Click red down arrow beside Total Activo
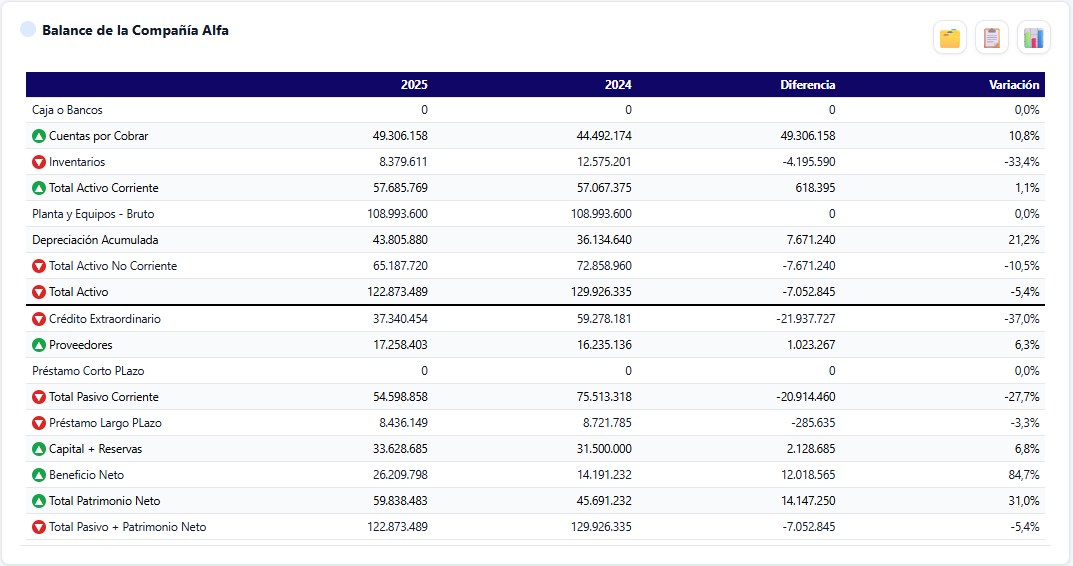1073x566 pixels. coord(39,292)
